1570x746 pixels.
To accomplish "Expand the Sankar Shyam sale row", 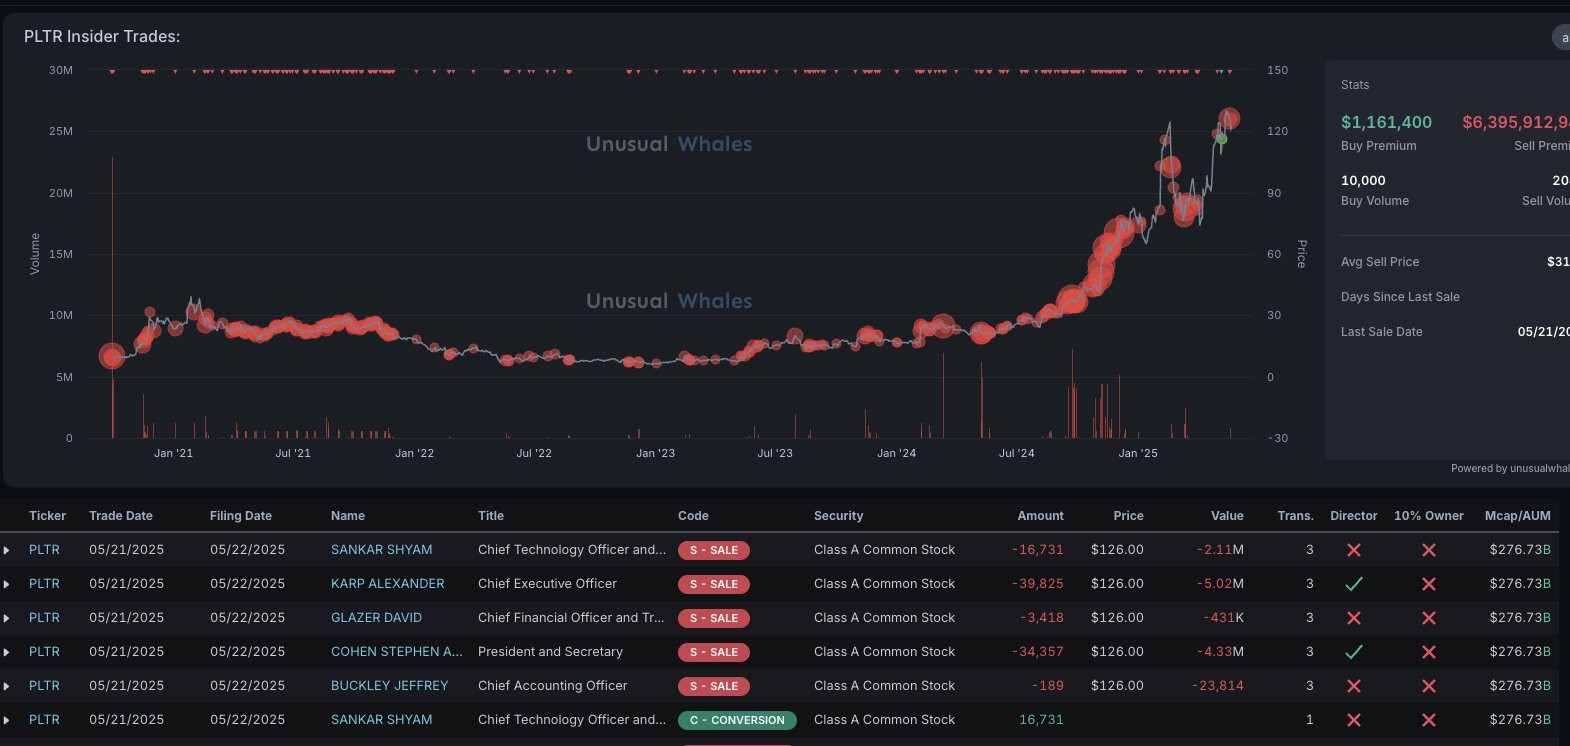I will [x=6, y=550].
